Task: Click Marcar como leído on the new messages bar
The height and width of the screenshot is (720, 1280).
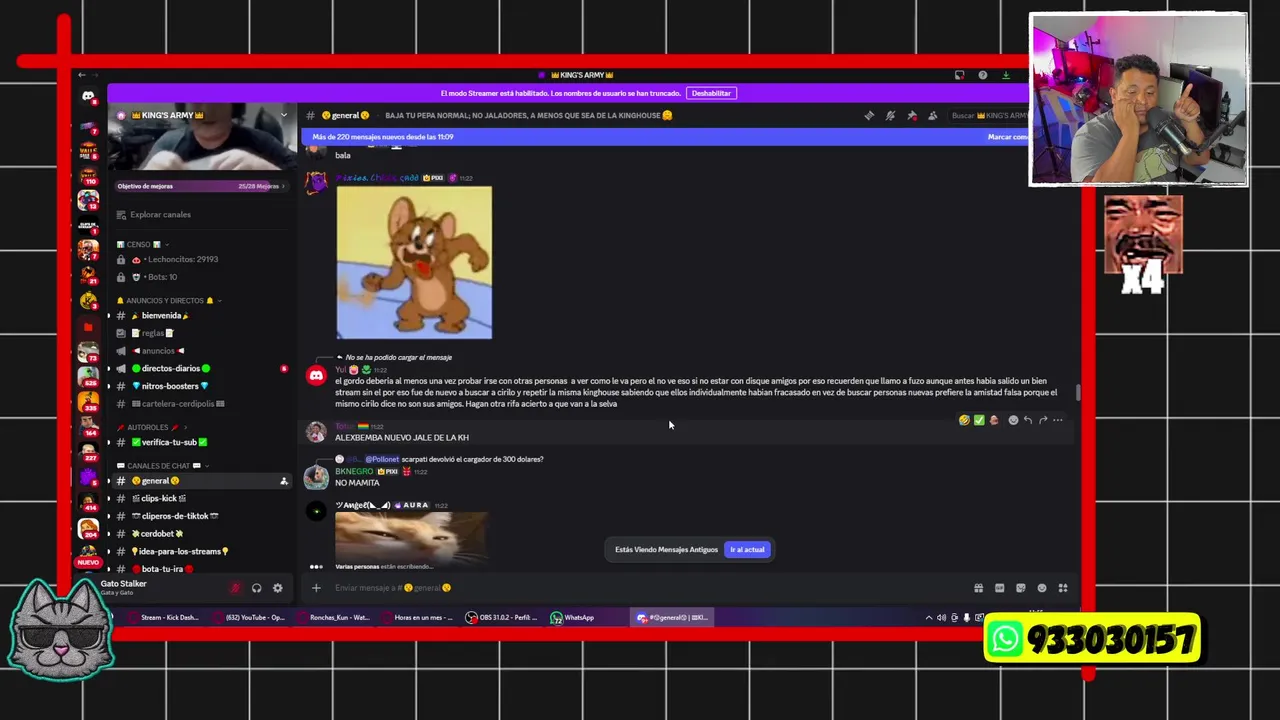Action: tap(1008, 137)
